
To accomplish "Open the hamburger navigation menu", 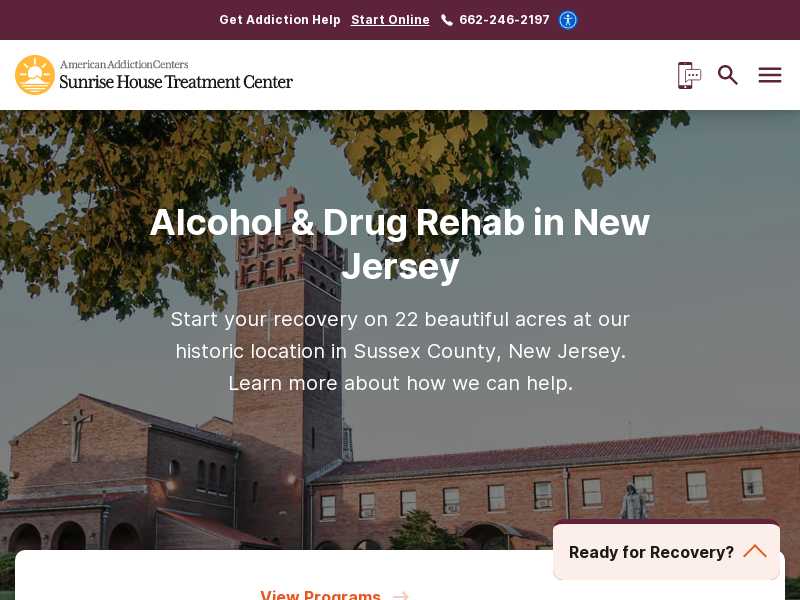I will pyautogui.click(x=769, y=75).
